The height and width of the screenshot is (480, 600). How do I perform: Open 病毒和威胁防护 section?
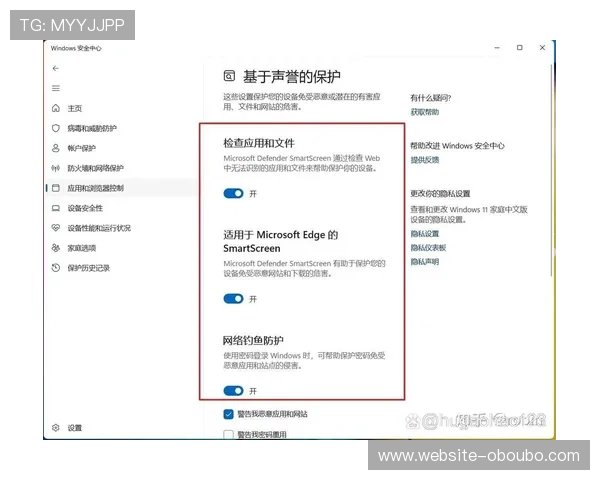pos(92,128)
